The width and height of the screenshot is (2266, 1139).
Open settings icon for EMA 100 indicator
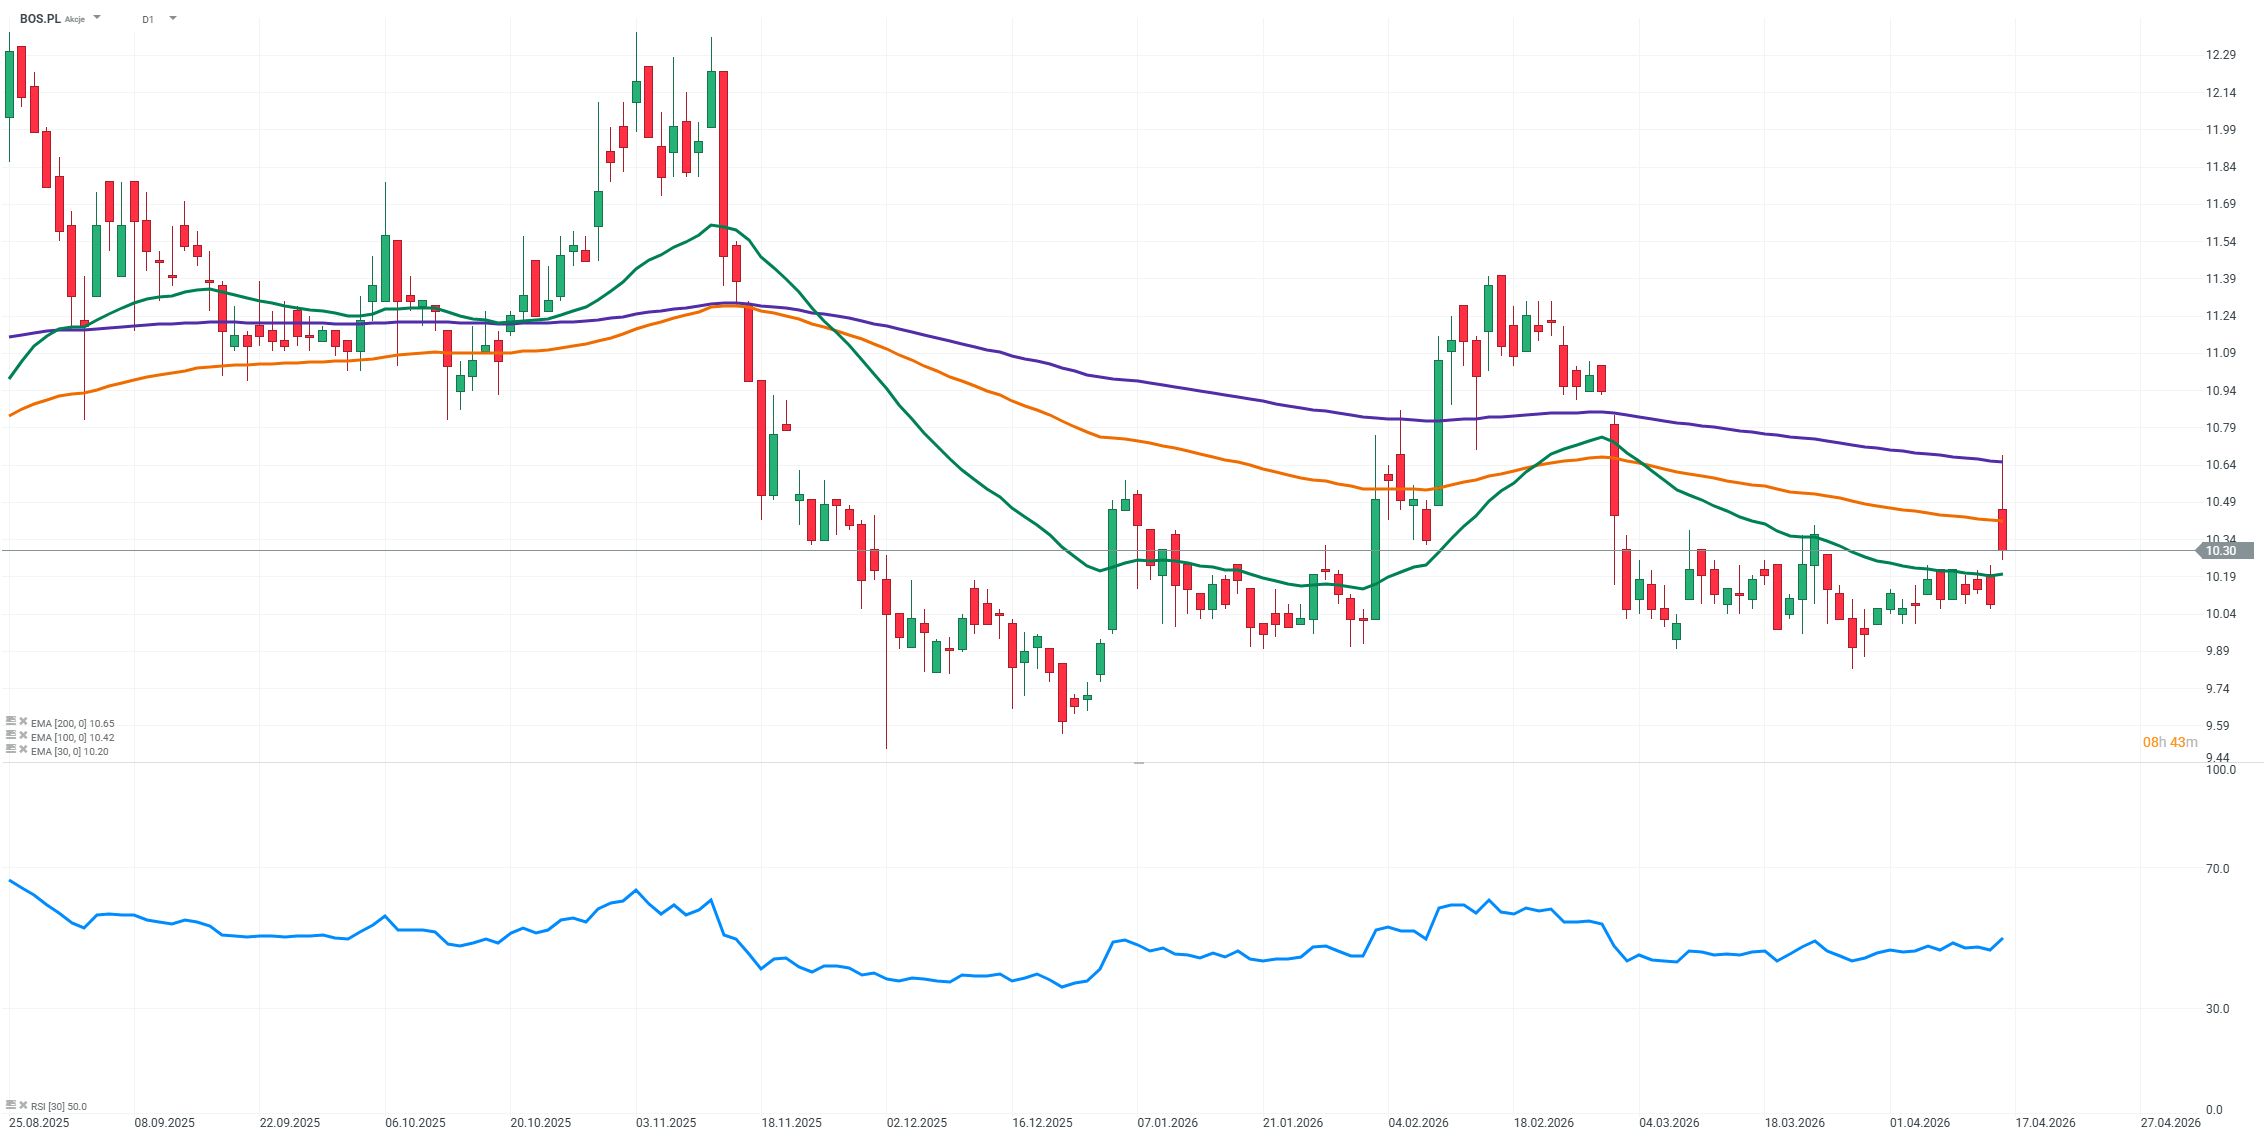[11, 735]
